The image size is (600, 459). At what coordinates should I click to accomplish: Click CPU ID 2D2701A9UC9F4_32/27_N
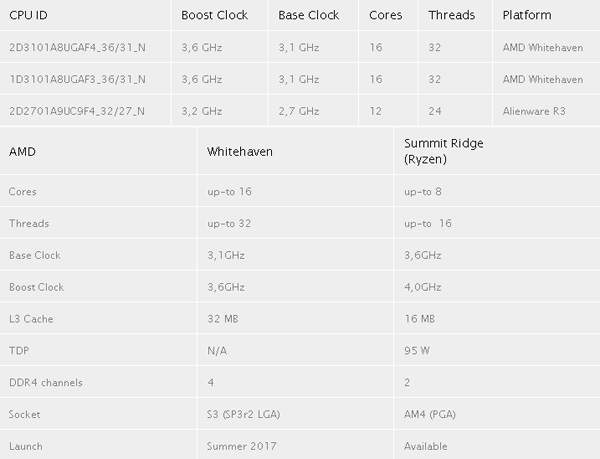pos(78,111)
